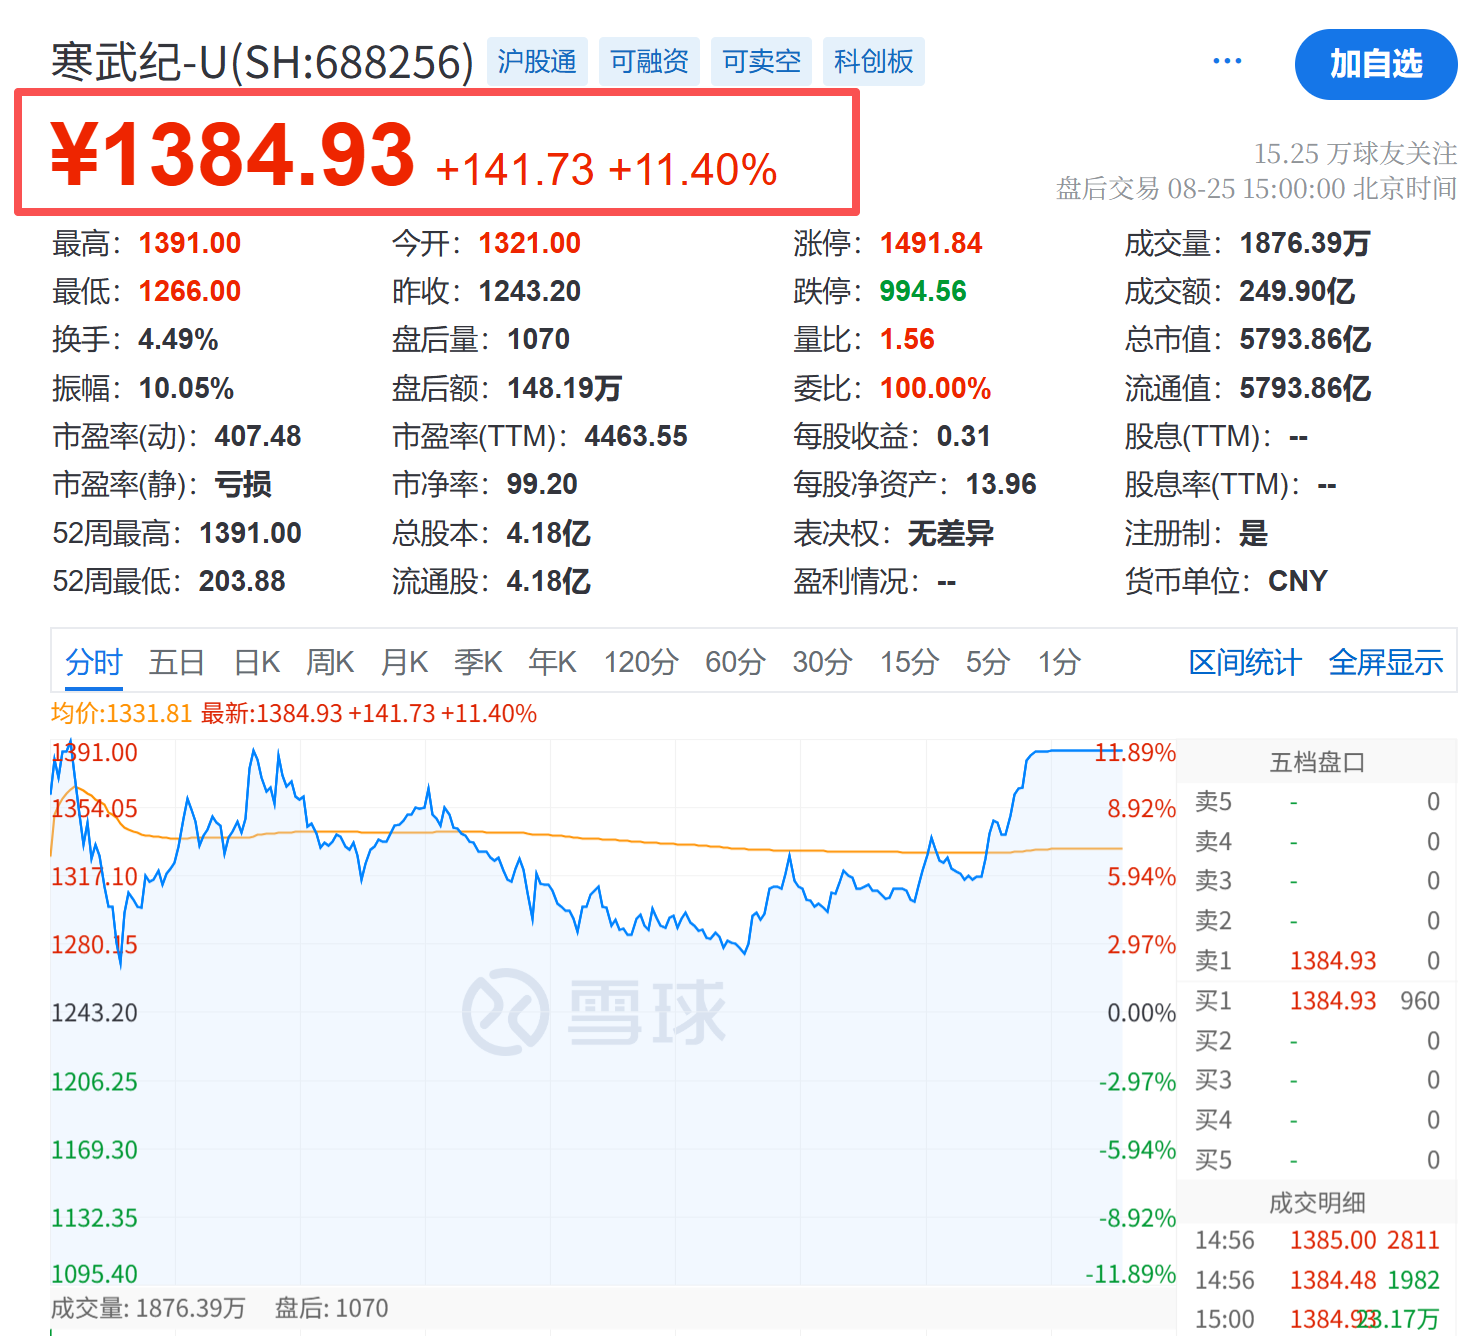Click the 货币单位 value CNY

(x=1298, y=581)
